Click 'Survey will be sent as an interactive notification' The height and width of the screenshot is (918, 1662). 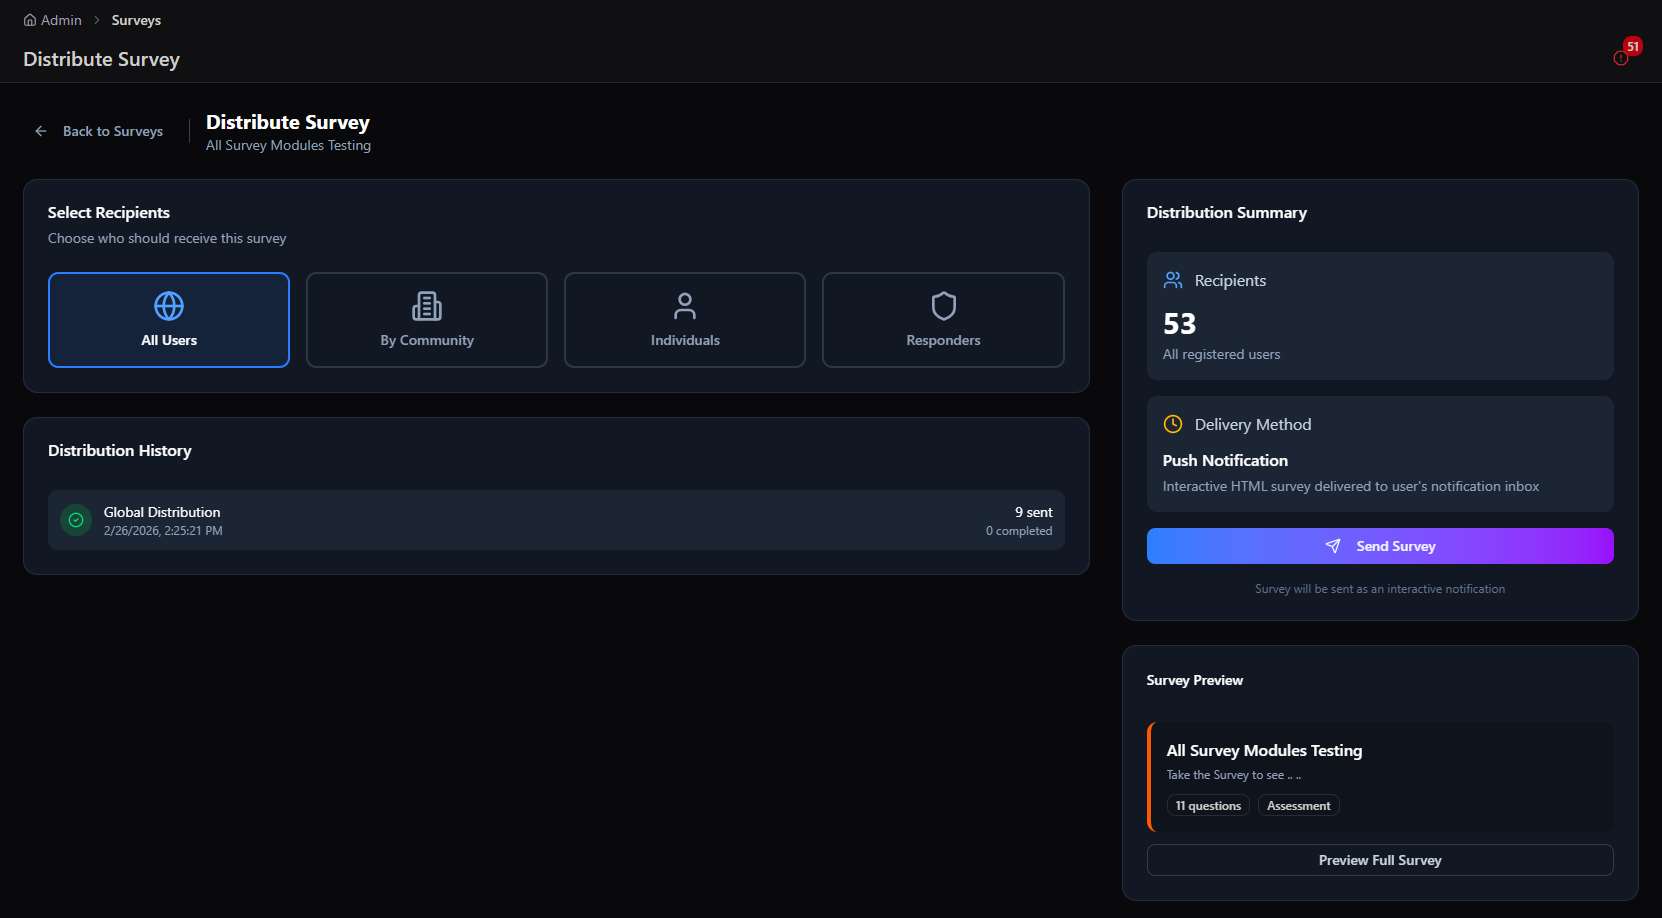tap(1380, 589)
